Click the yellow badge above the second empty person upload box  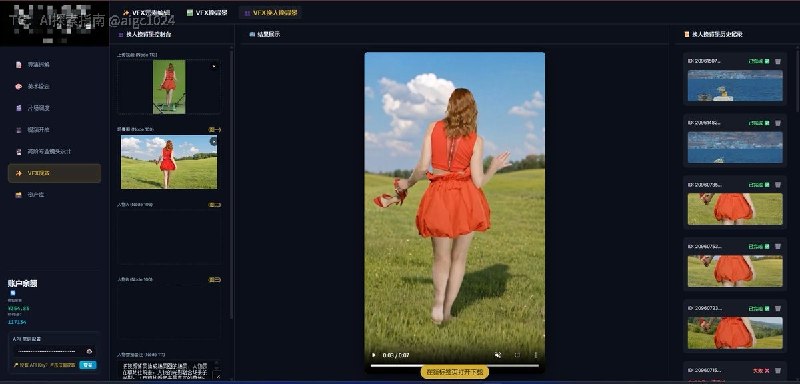click(x=214, y=279)
